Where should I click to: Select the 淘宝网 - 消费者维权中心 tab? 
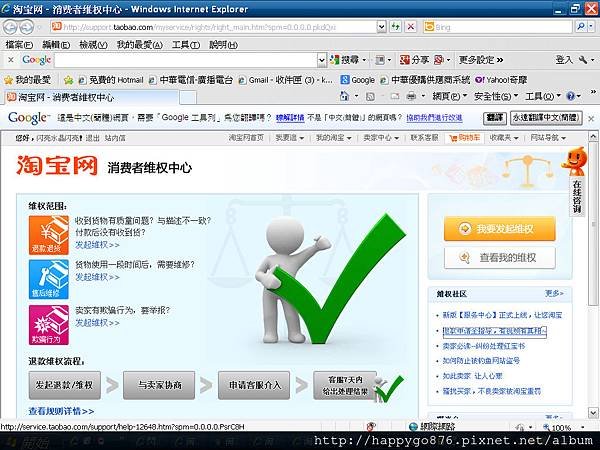coord(92,97)
